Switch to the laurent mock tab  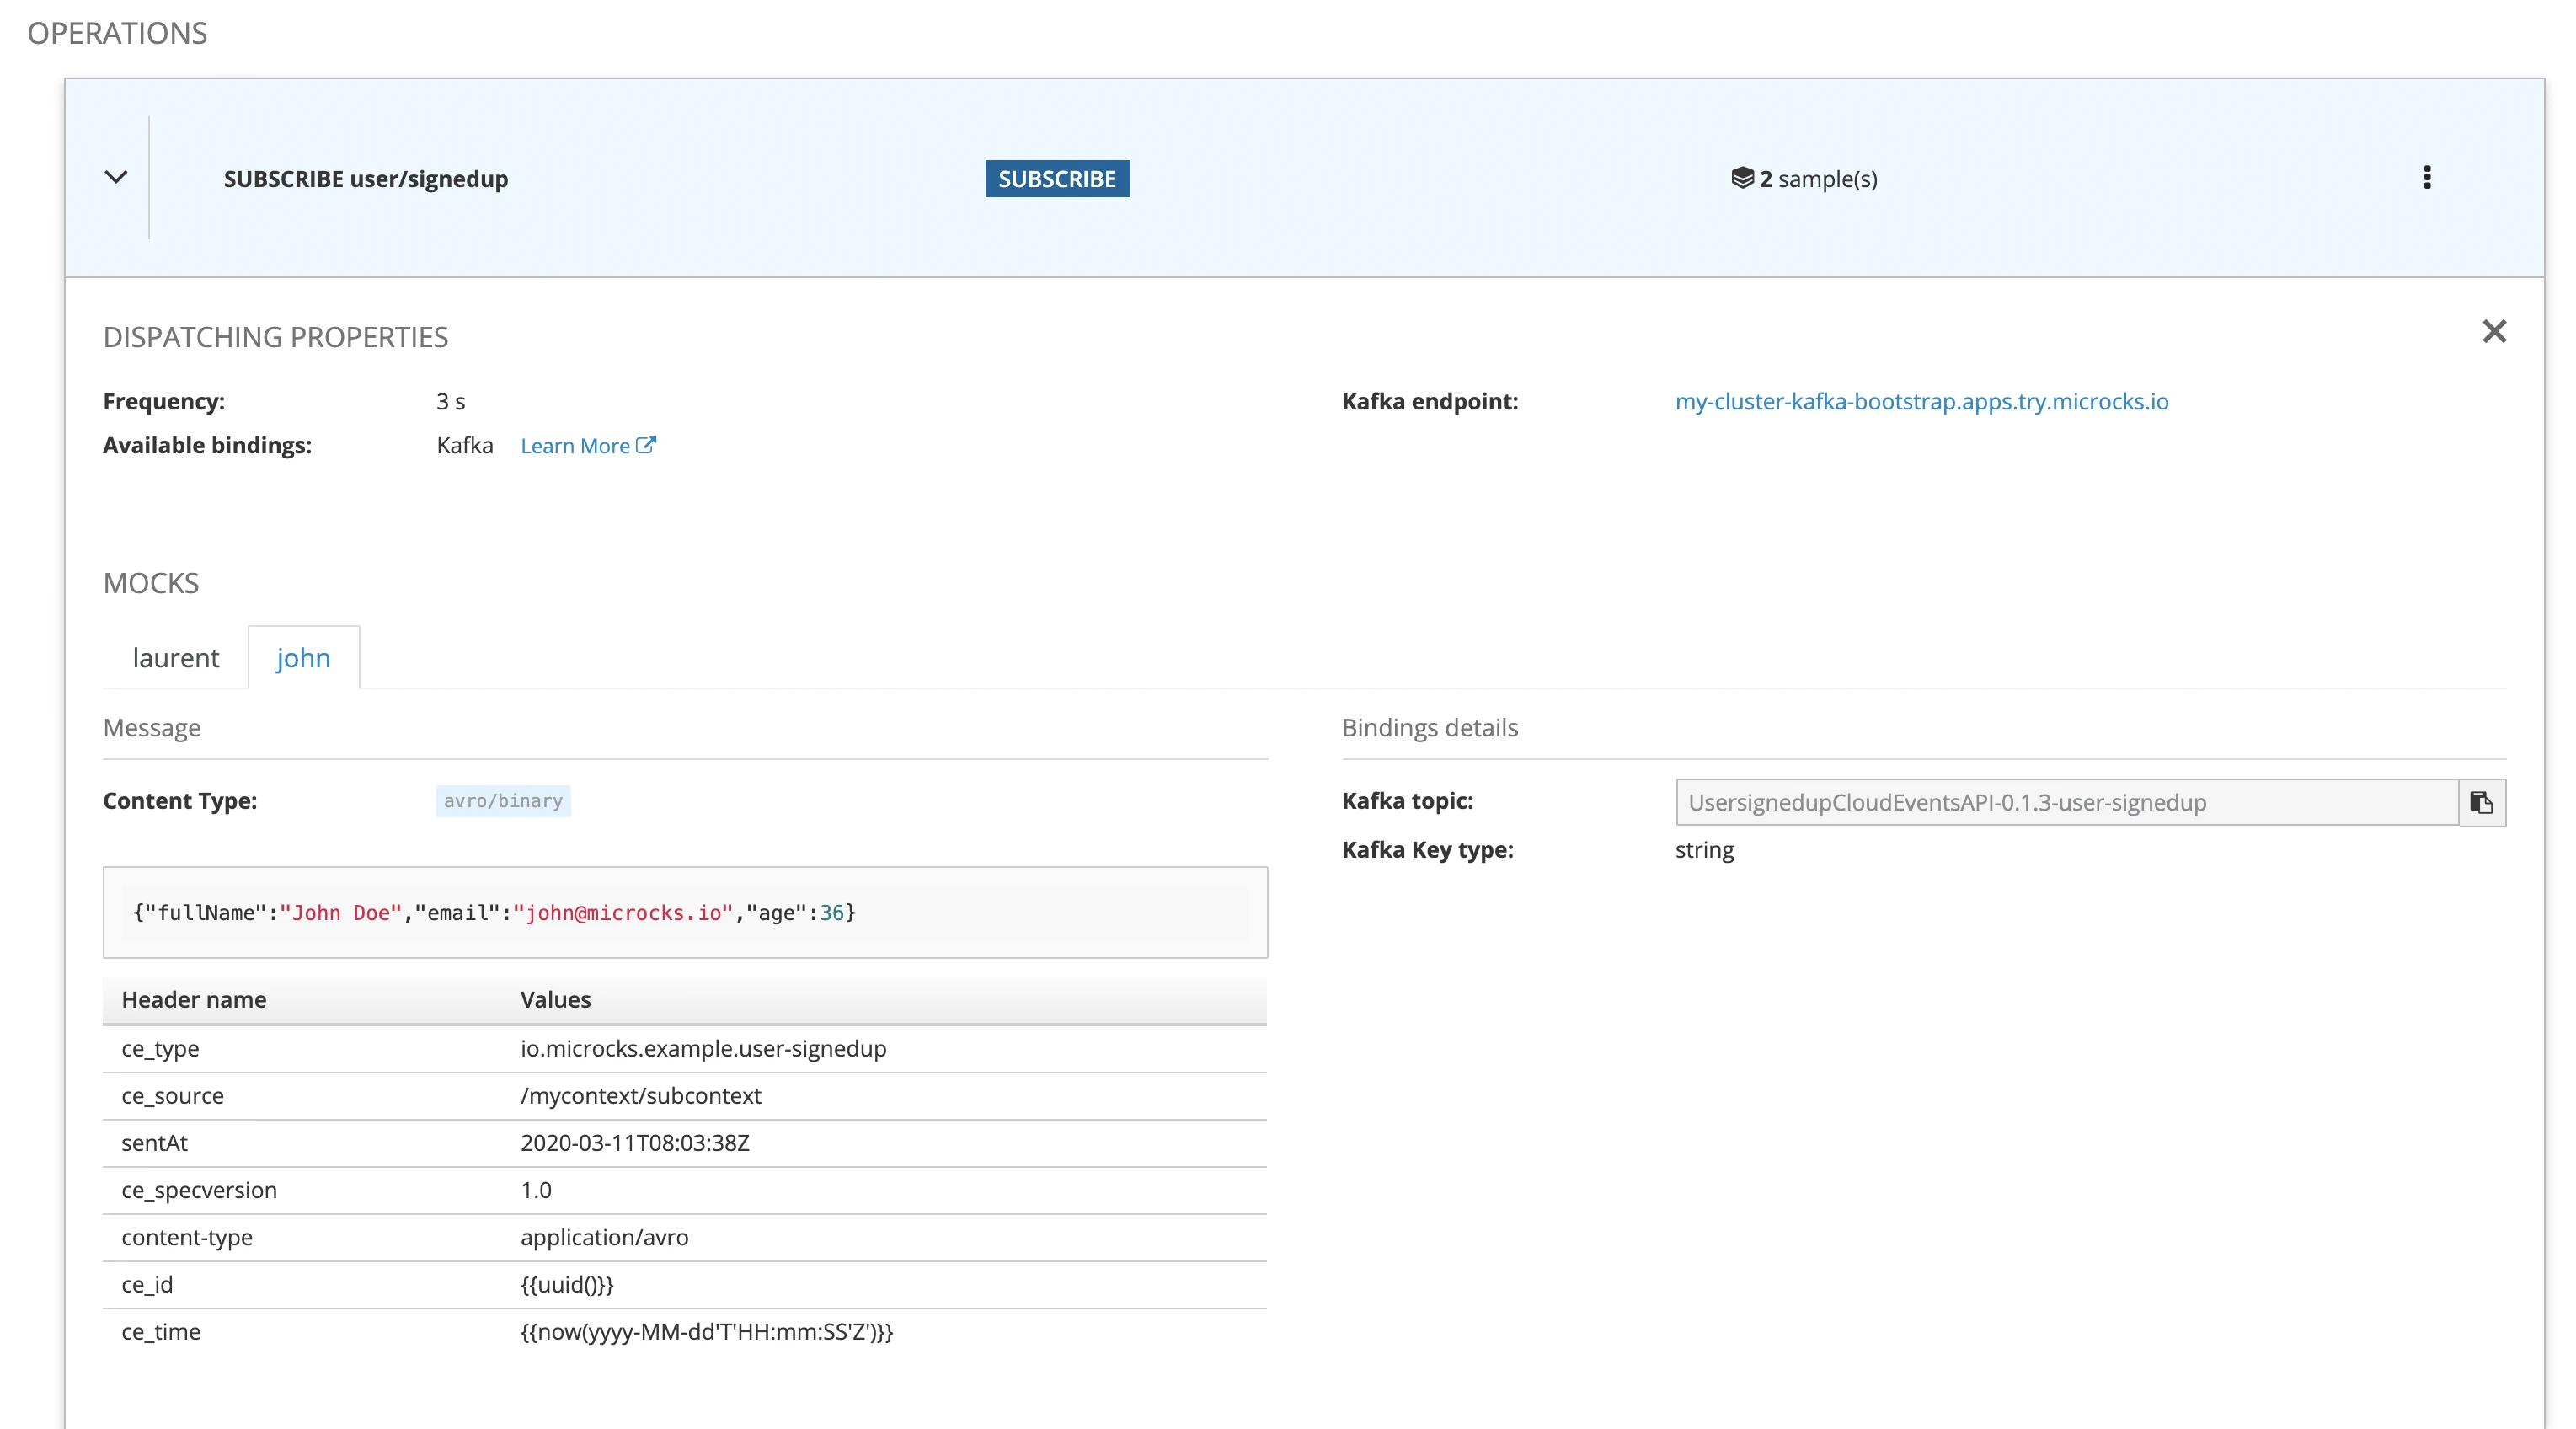175,657
